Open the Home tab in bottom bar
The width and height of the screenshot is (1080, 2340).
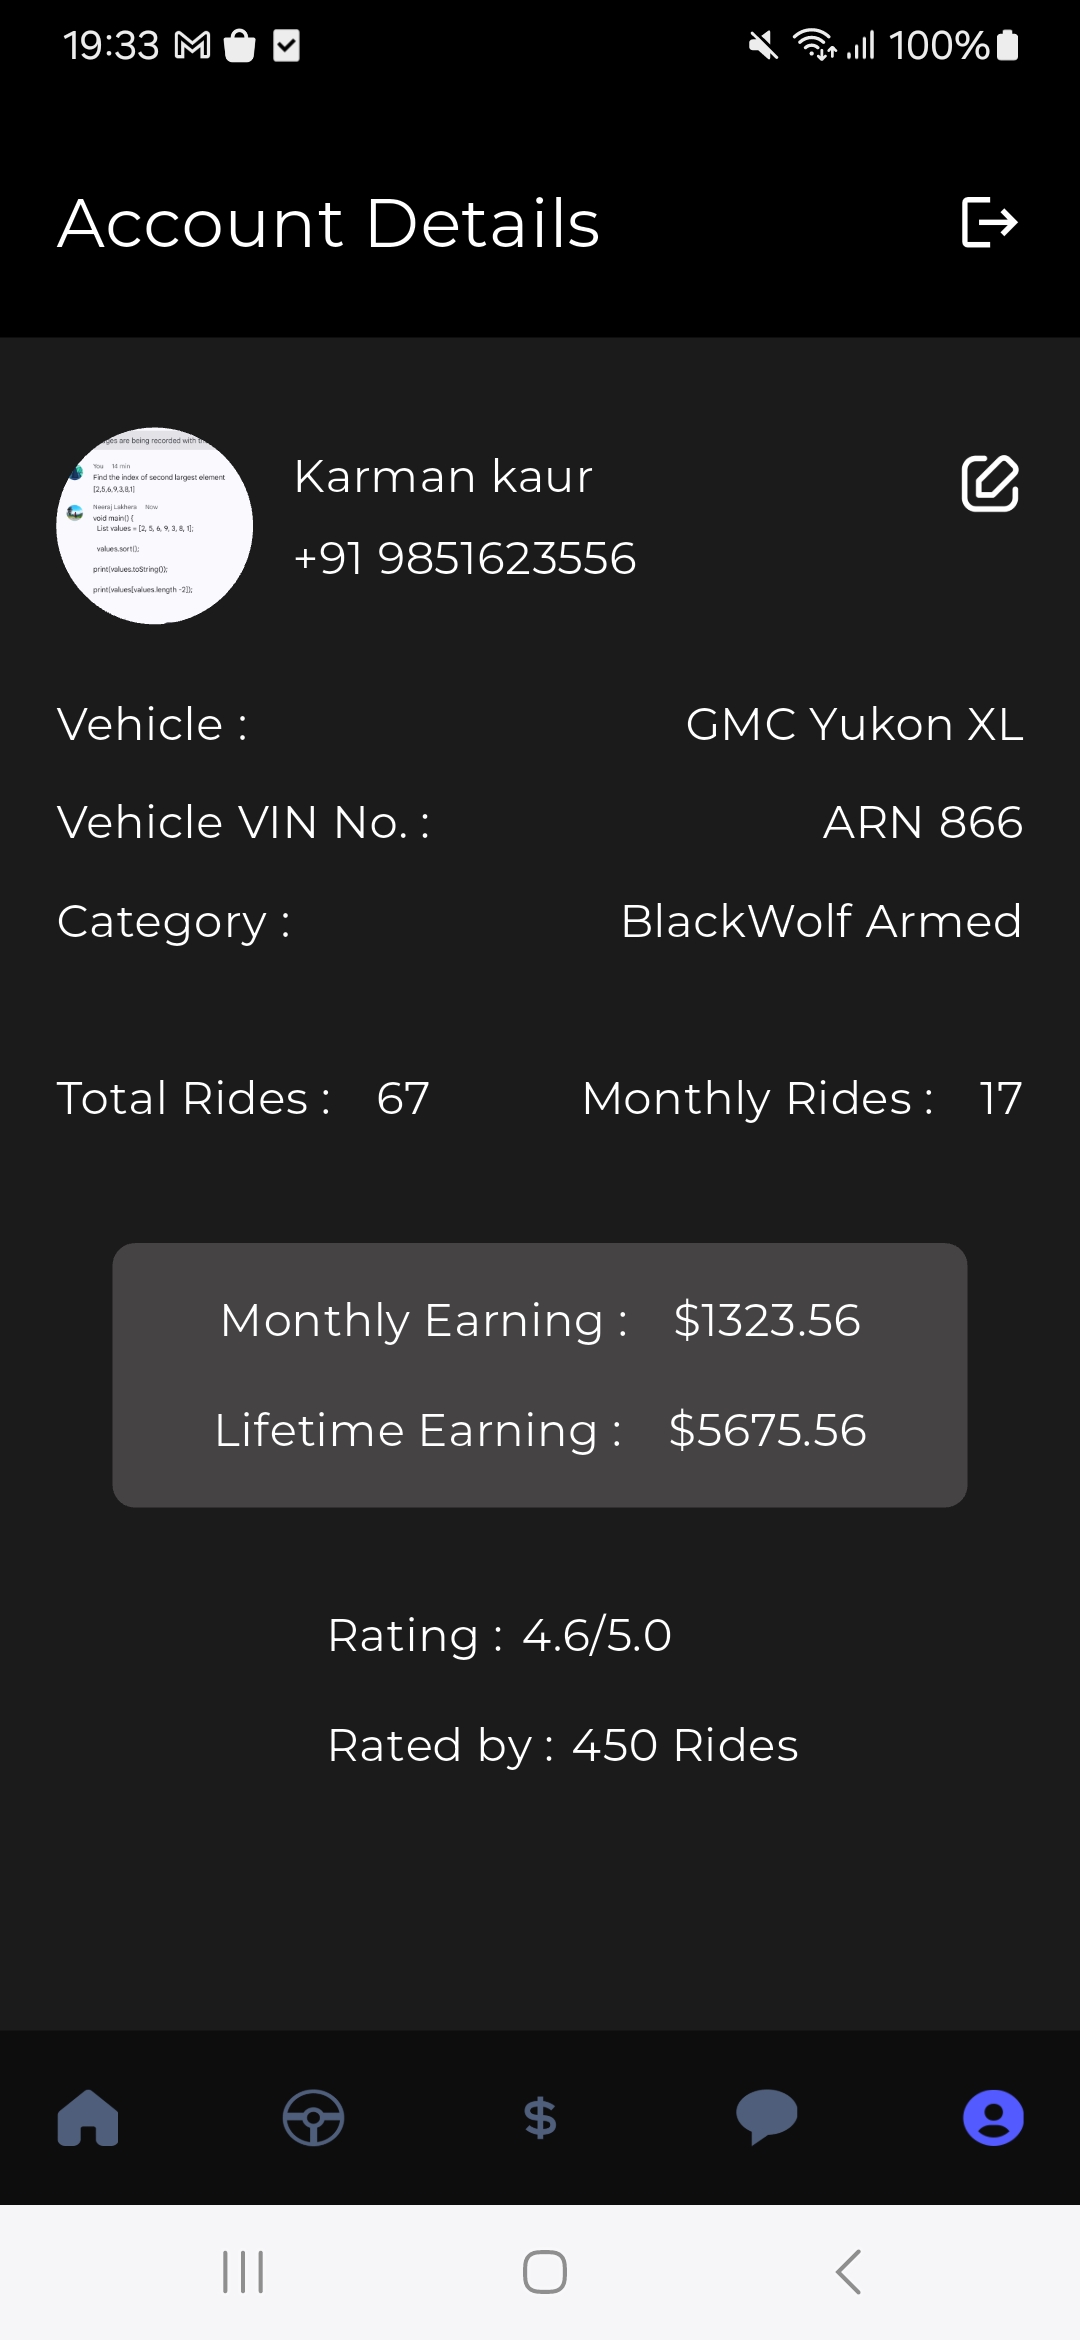(x=88, y=2118)
